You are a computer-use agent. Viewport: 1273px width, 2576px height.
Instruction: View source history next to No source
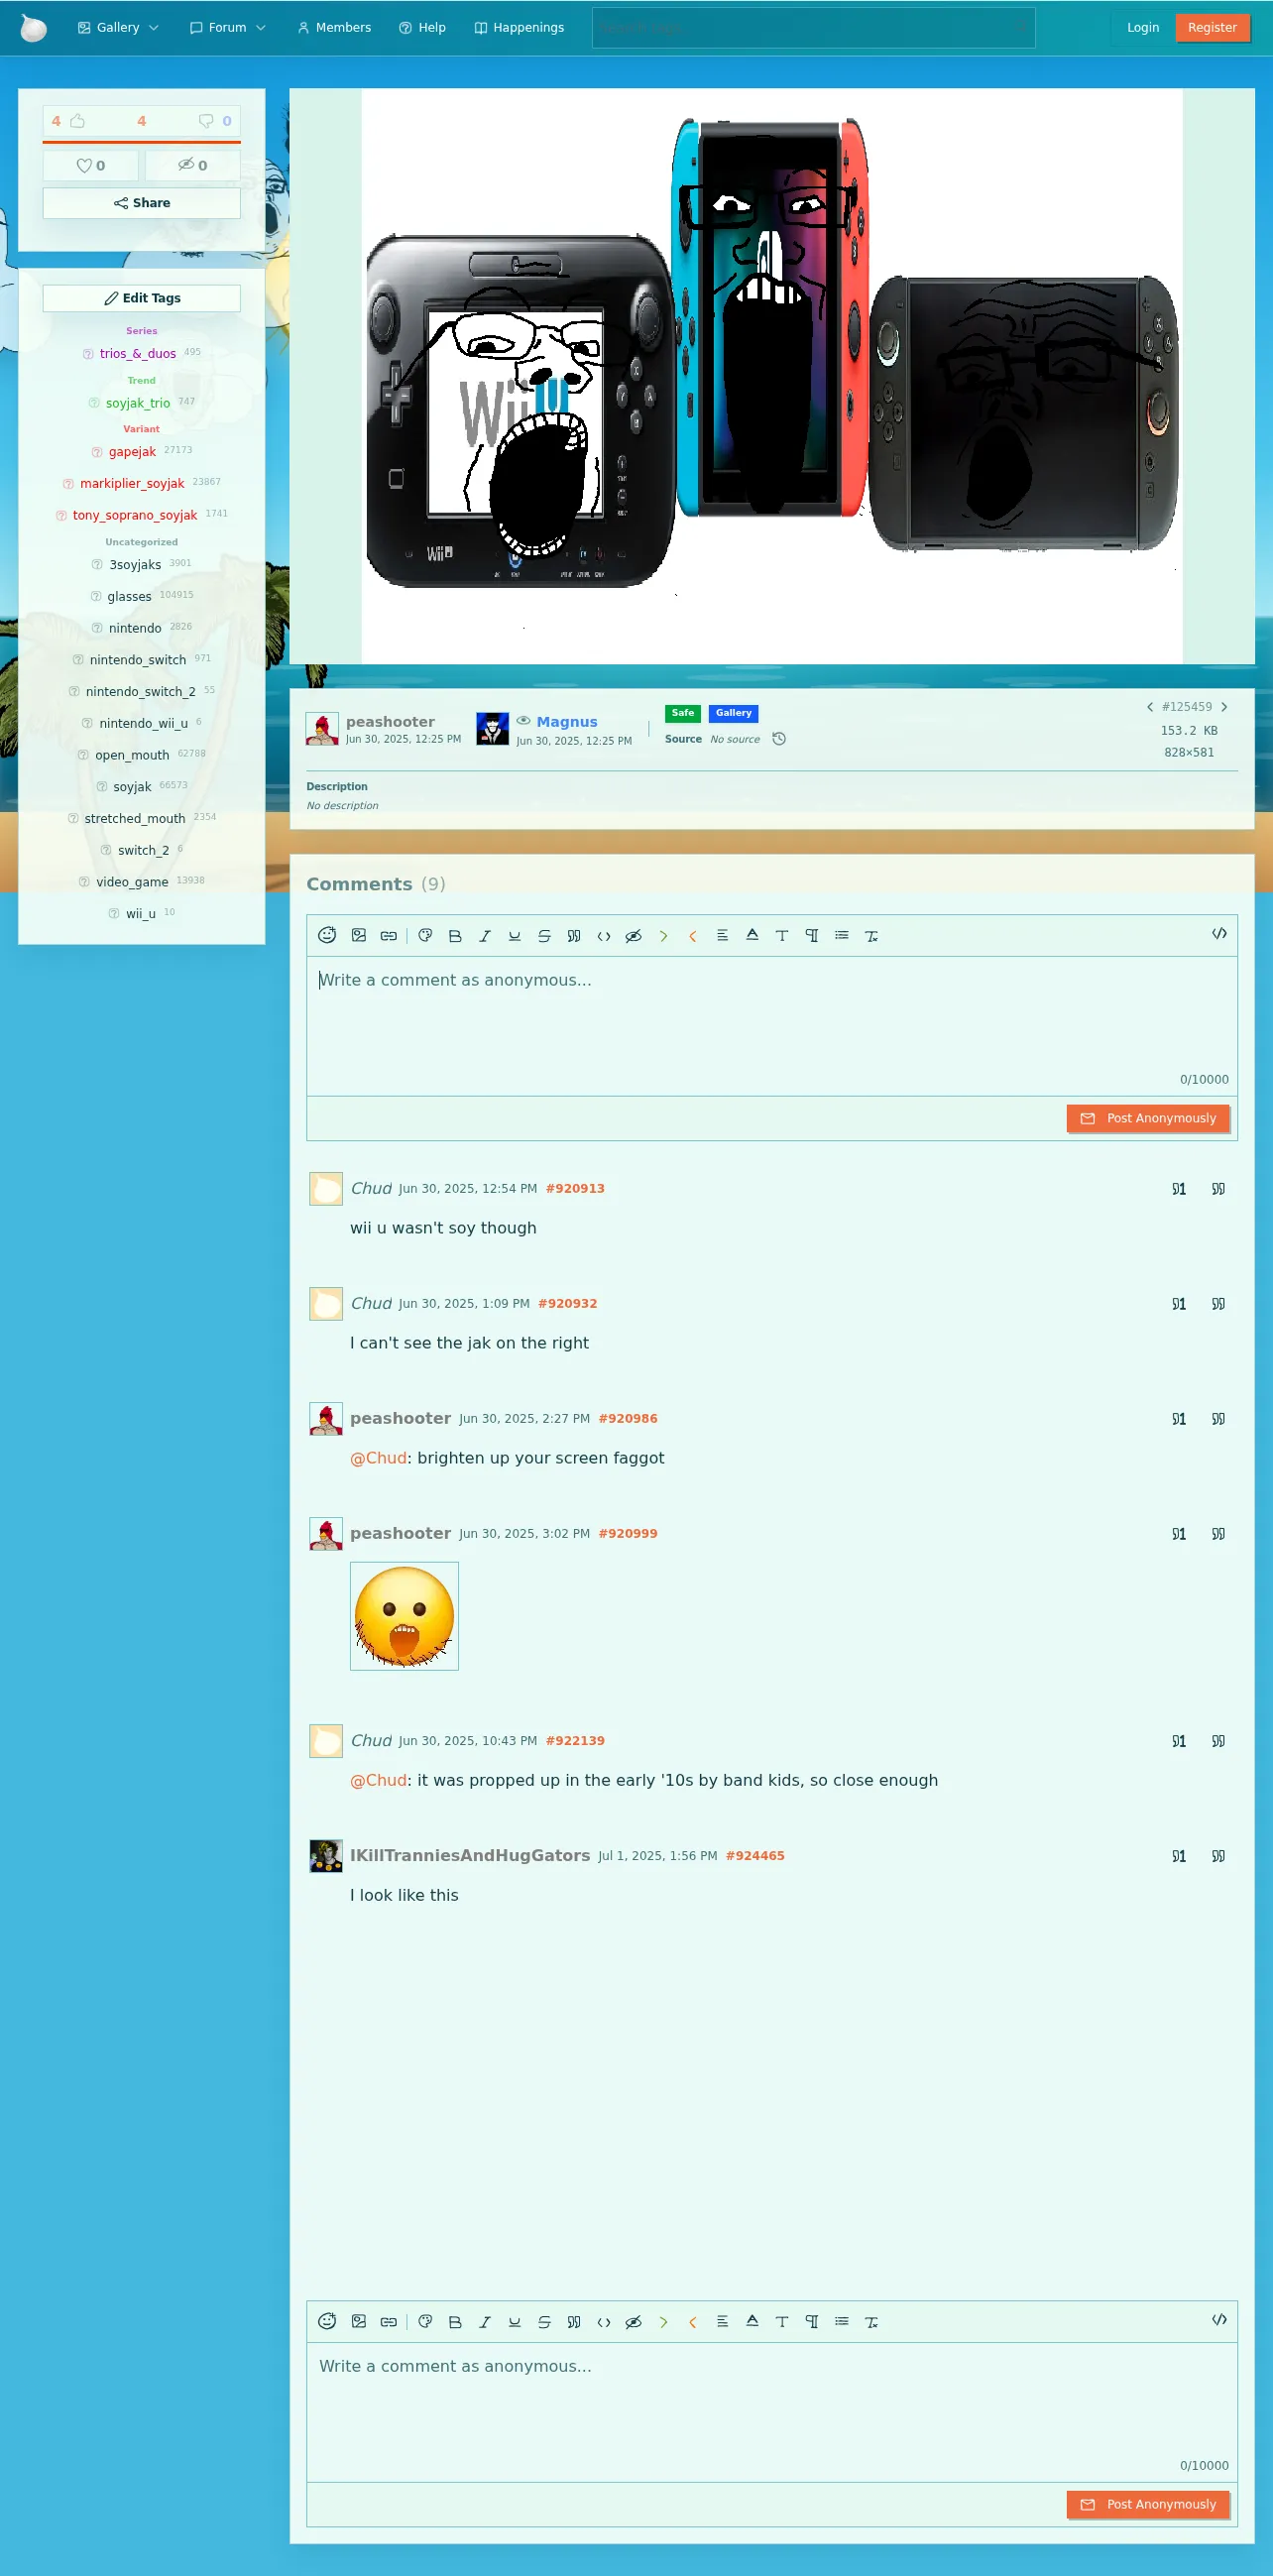click(x=779, y=739)
